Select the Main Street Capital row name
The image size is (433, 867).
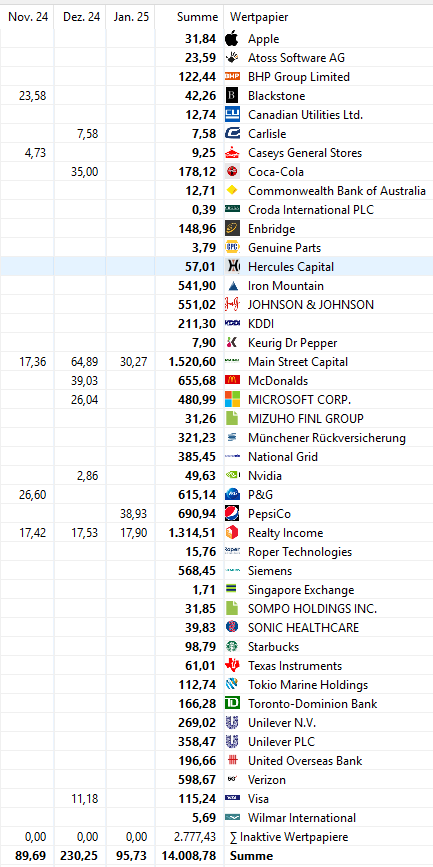(298, 362)
